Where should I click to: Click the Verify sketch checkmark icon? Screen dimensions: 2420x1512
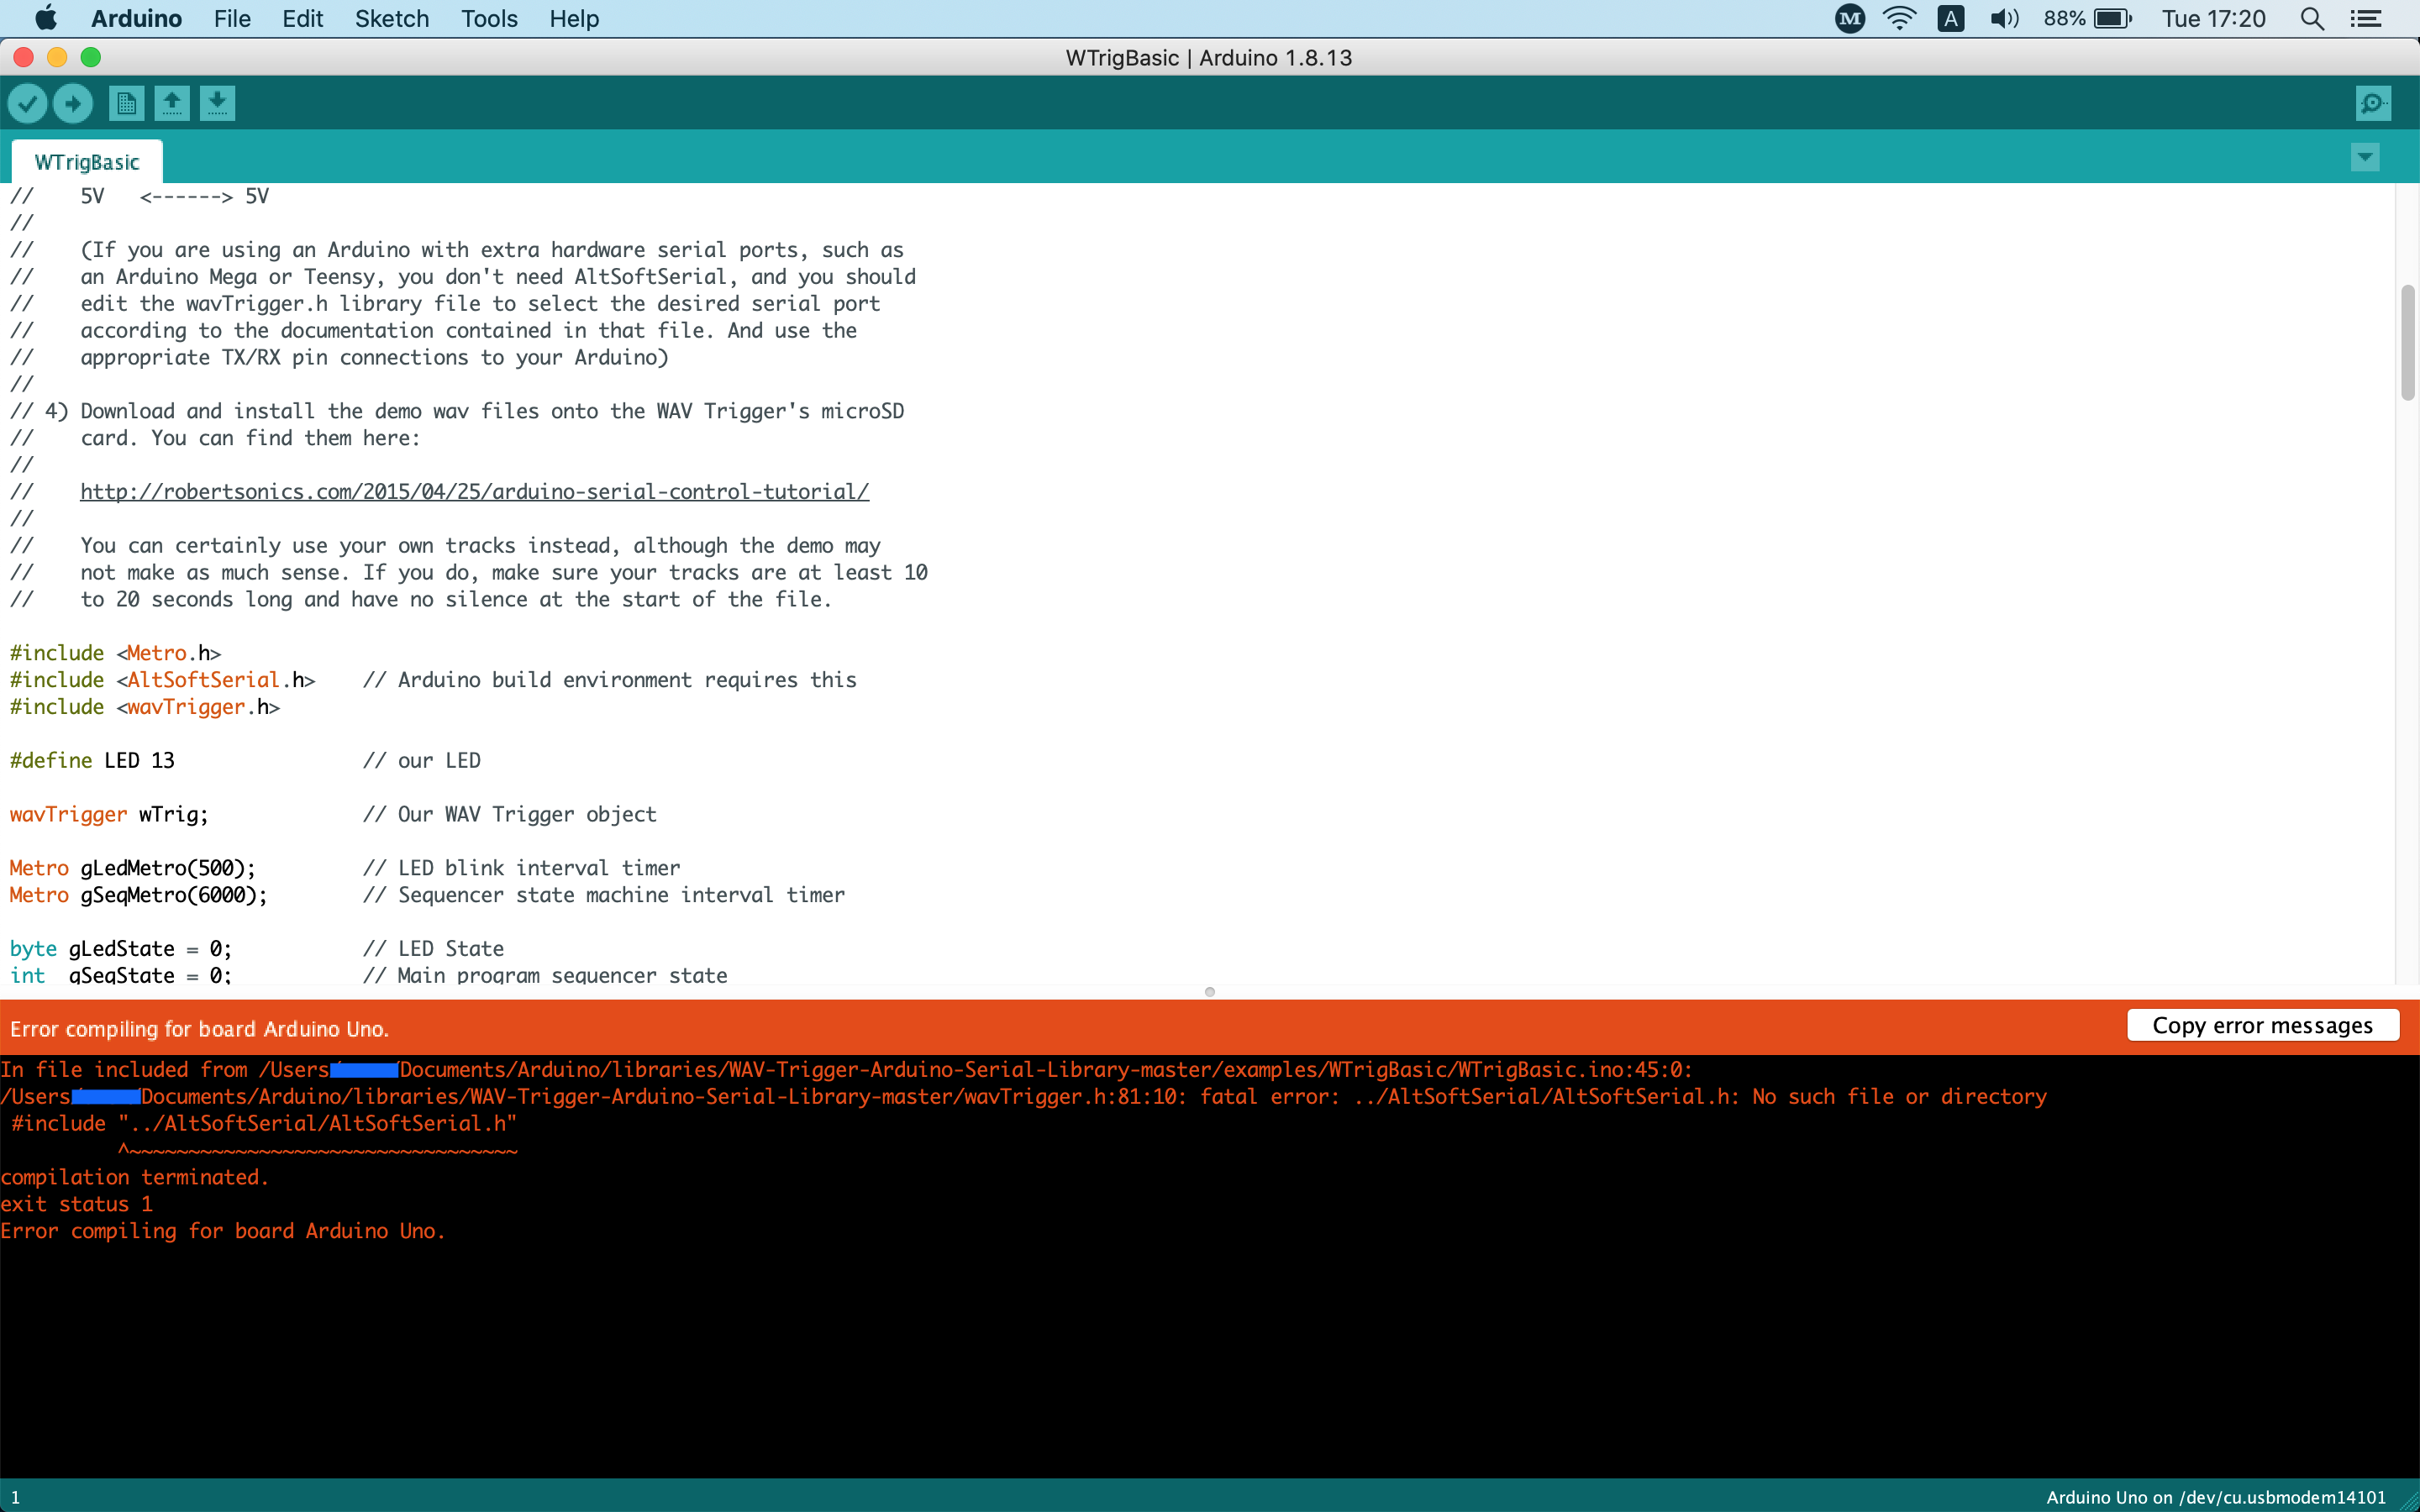click(x=28, y=103)
